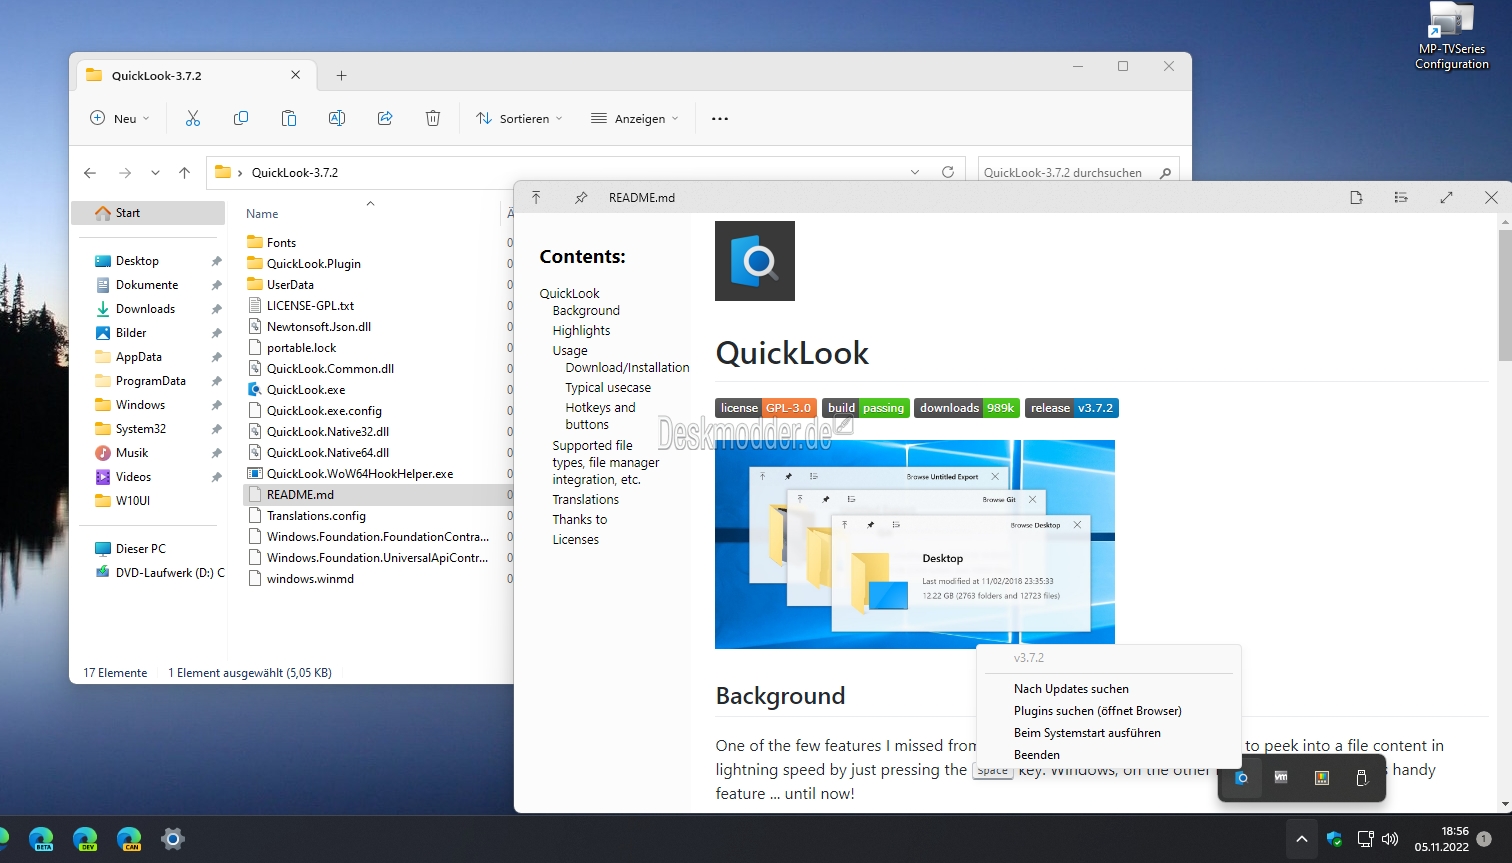The height and width of the screenshot is (863, 1512).
Task: Select the Fonts folder in file list
Action: [281, 243]
